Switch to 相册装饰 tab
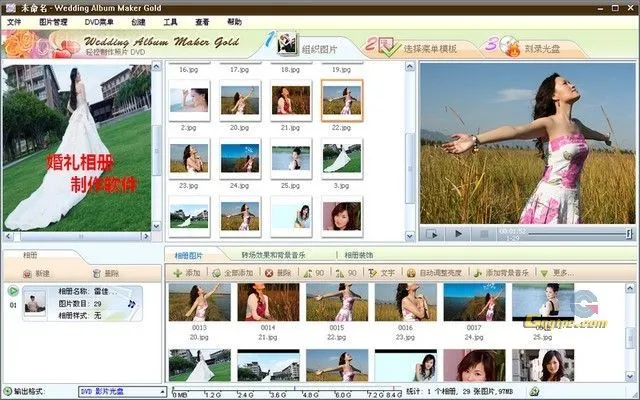This screenshot has width=640, height=400. click(x=358, y=256)
